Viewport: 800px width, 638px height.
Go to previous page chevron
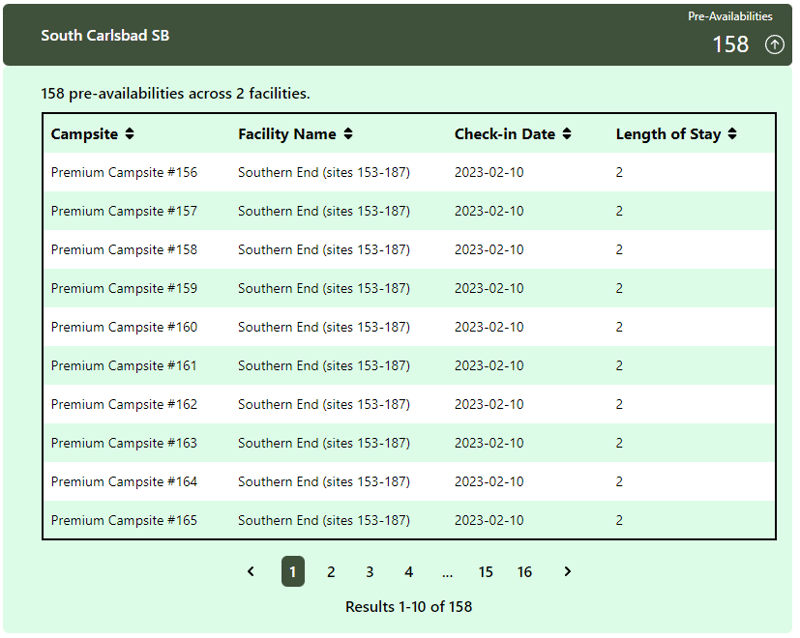pyautogui.click(x=251, y=571)
